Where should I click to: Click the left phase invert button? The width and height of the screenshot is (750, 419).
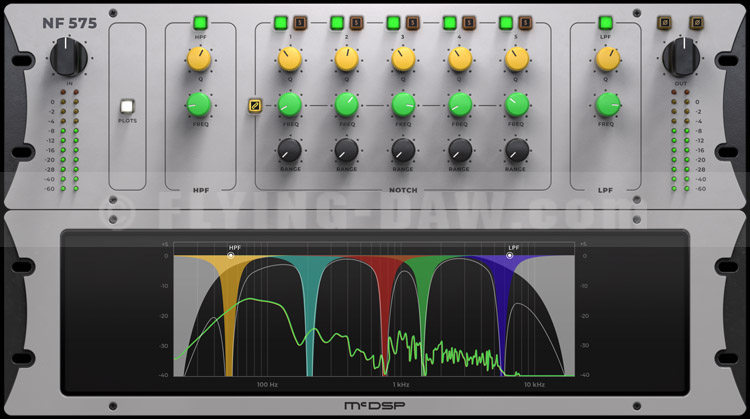664,22
